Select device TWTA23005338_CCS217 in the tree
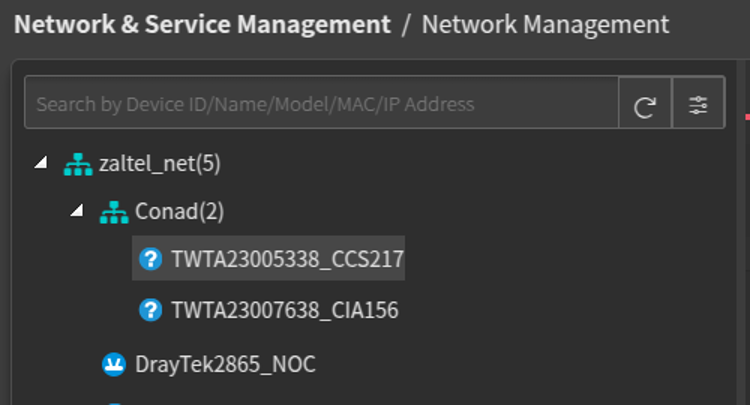 pyautogui.click(x=288, y=259)
